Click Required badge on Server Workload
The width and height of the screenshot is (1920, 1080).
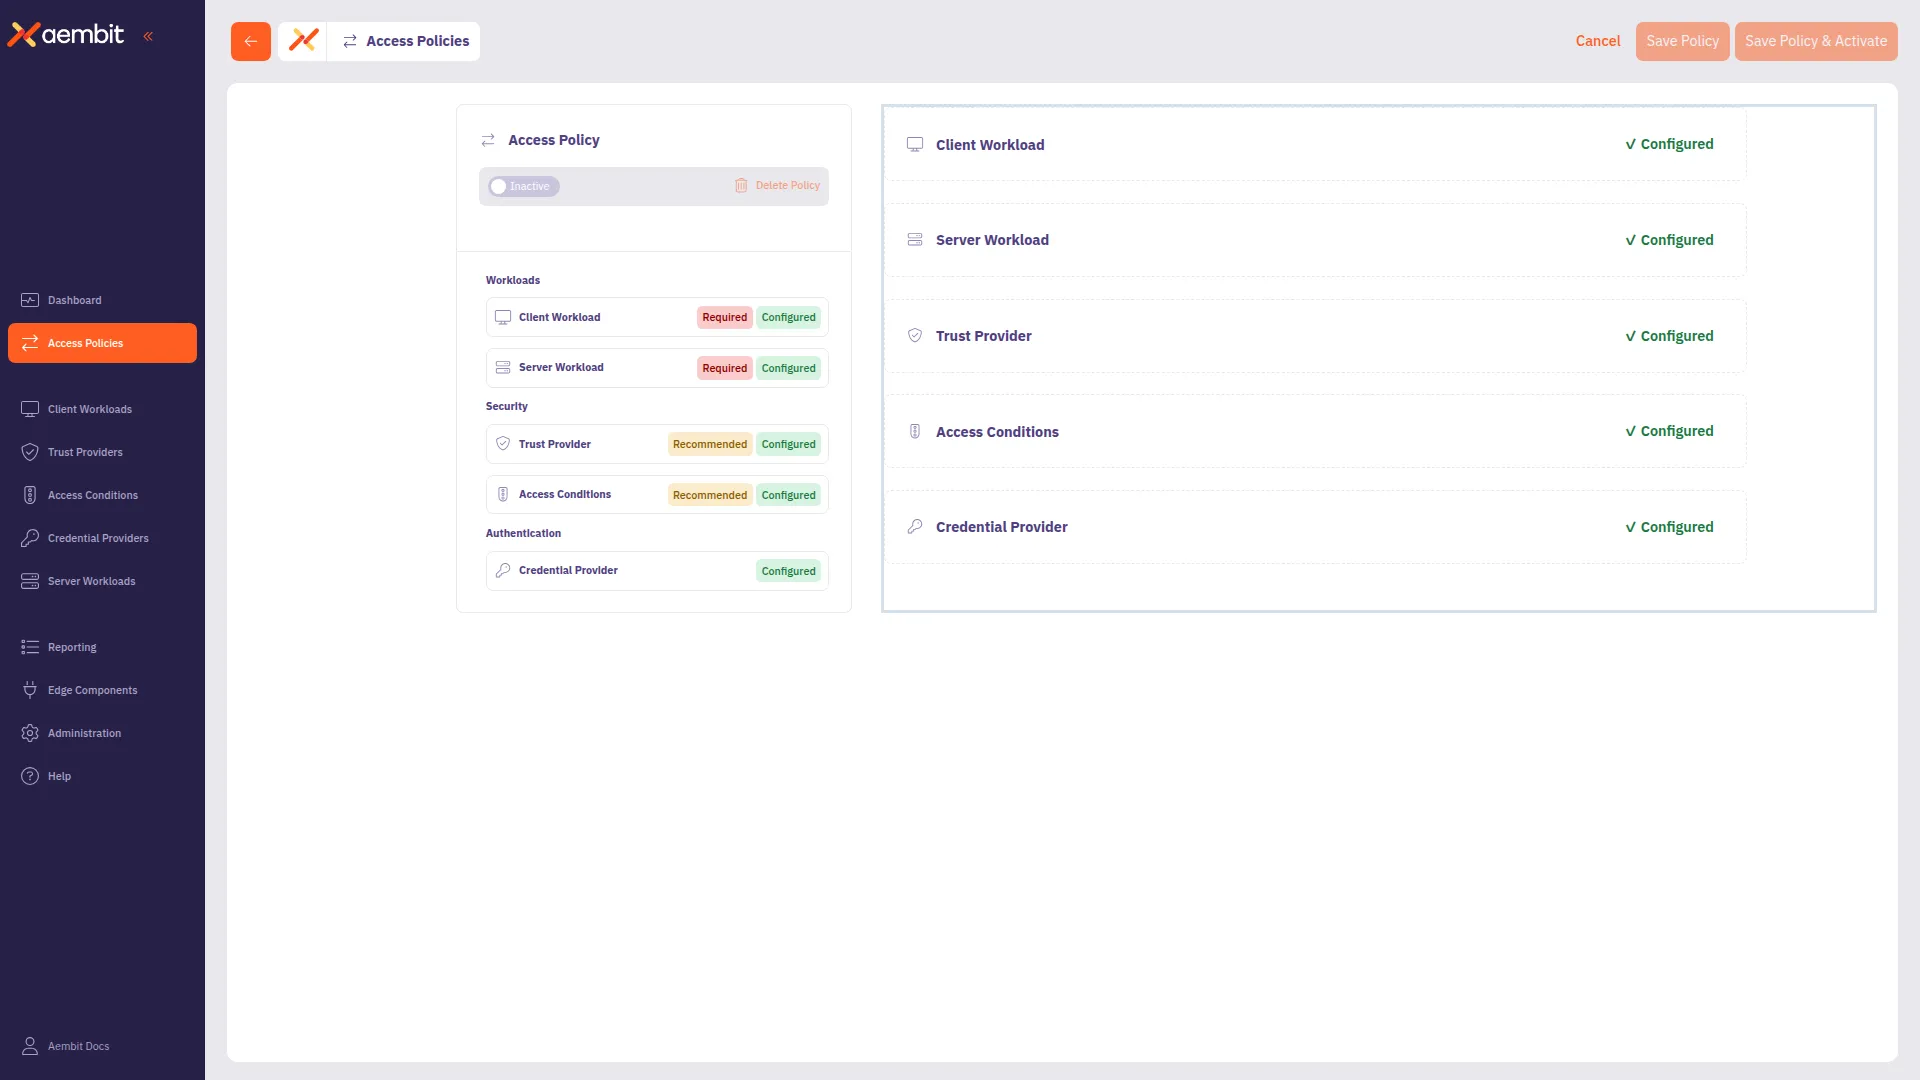point(724,368)
